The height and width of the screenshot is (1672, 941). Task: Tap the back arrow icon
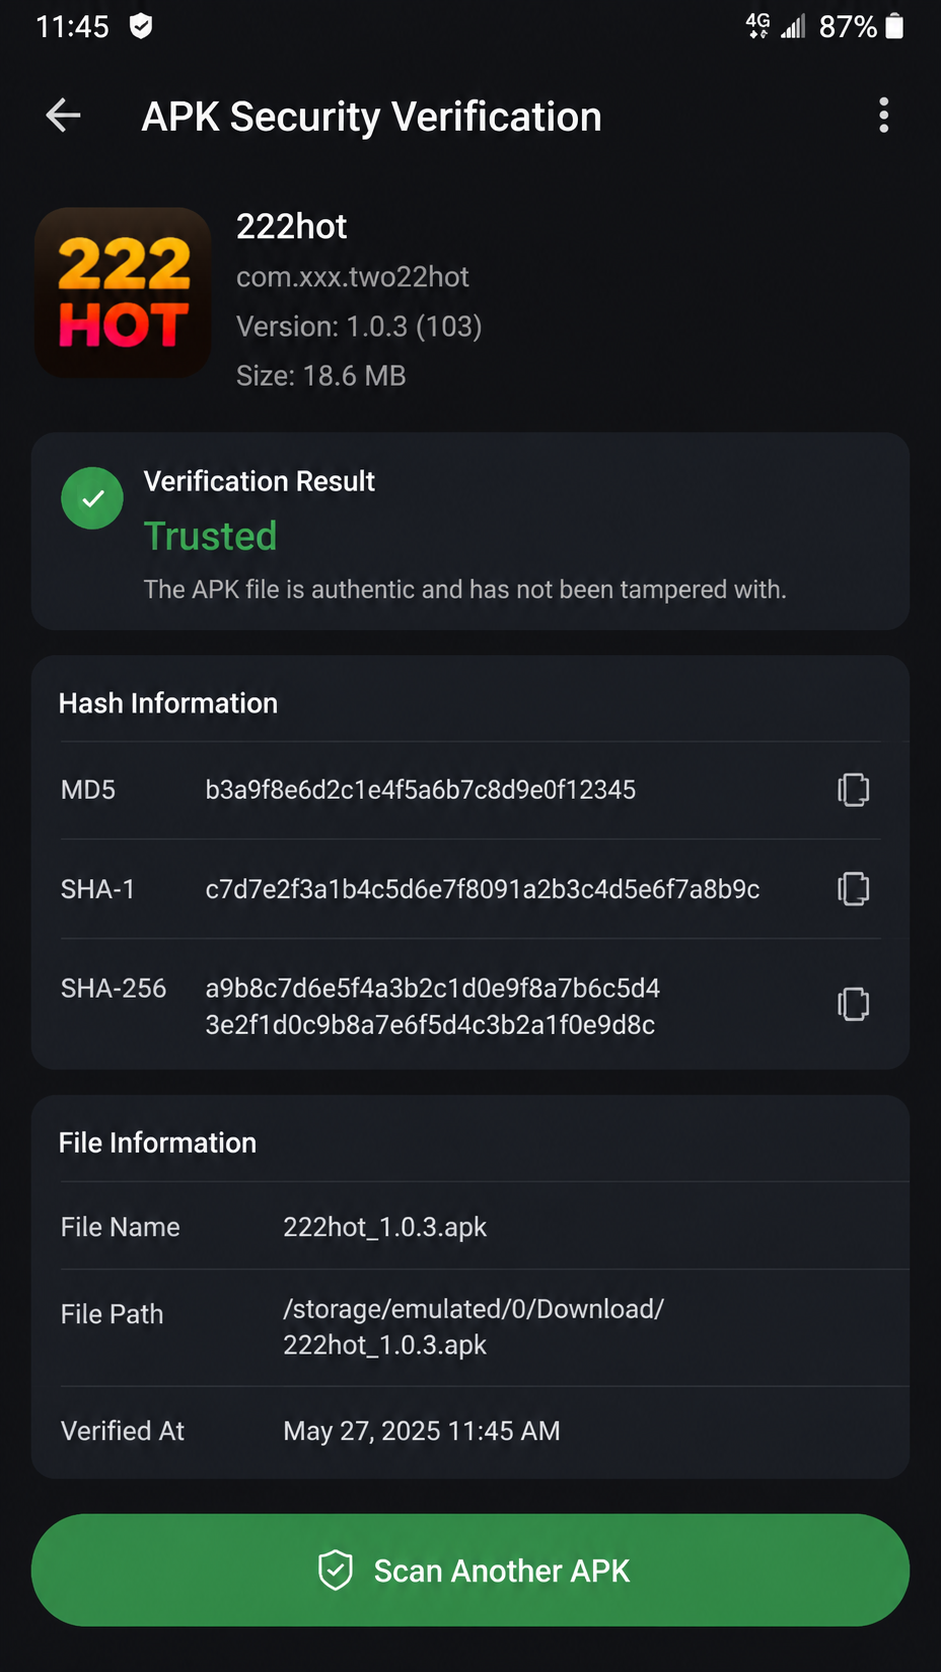63,116
